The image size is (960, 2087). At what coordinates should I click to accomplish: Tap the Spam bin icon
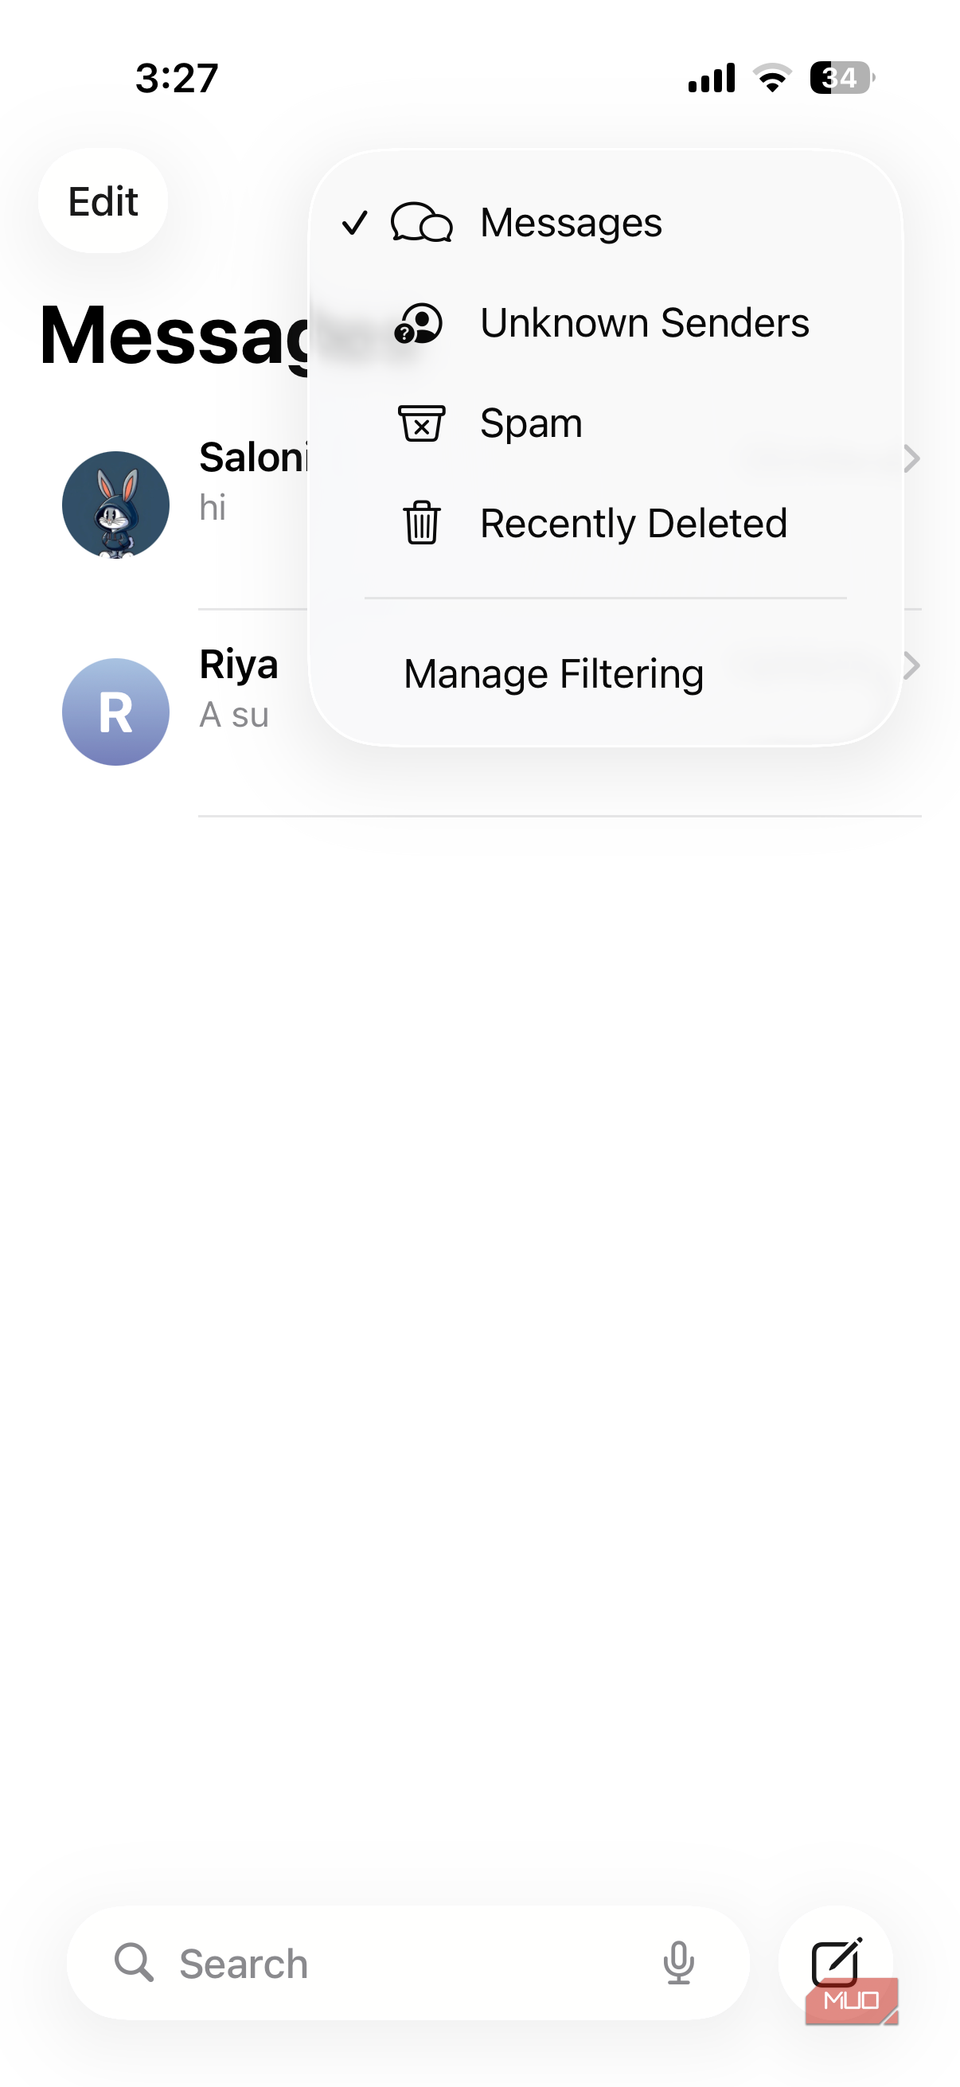[x=421, y=424]
